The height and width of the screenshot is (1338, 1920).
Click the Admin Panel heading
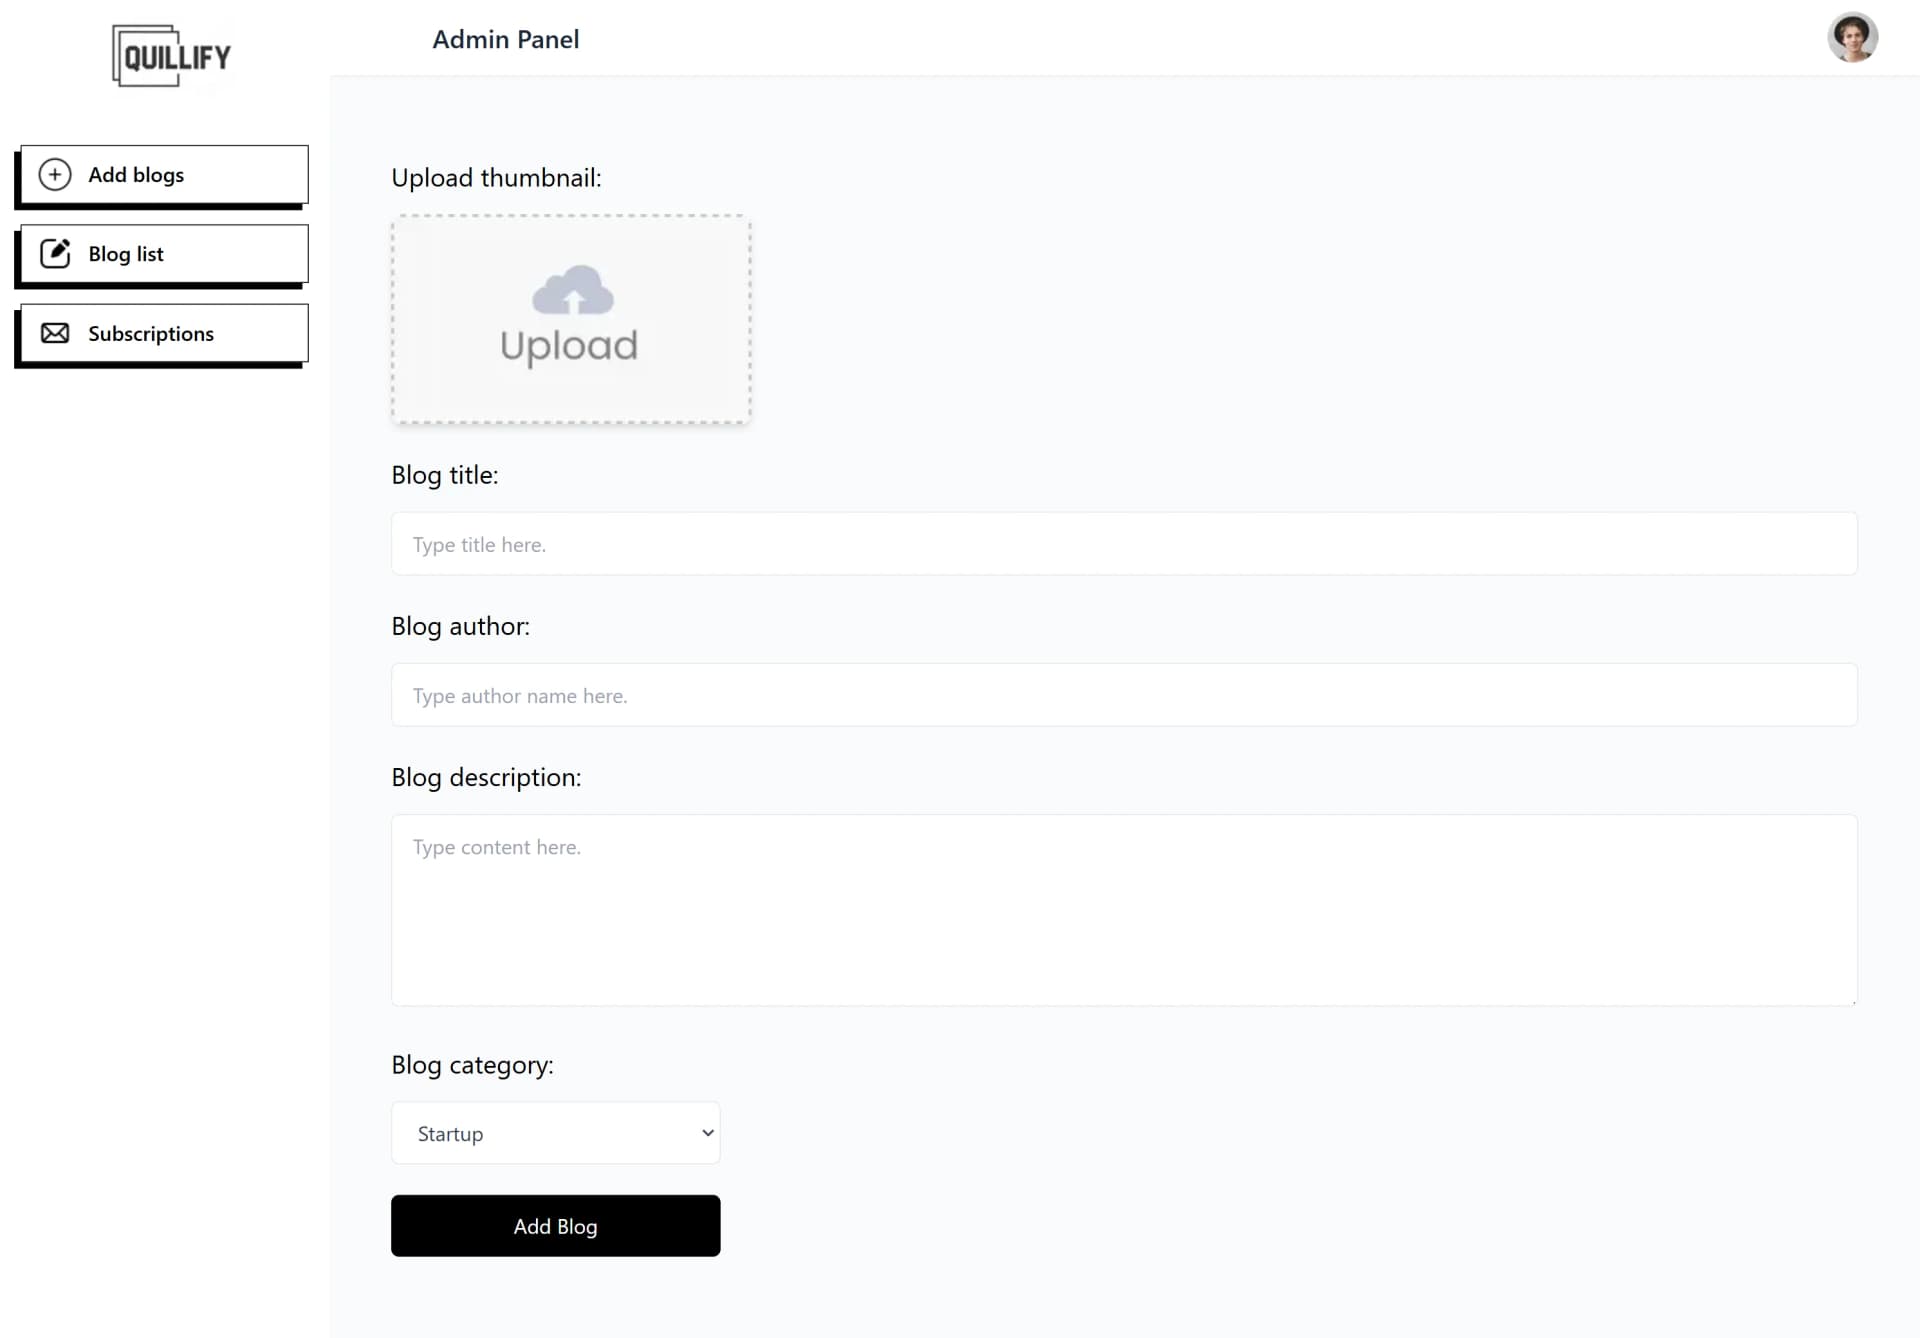pyautogui.click(x=505, y=39)
